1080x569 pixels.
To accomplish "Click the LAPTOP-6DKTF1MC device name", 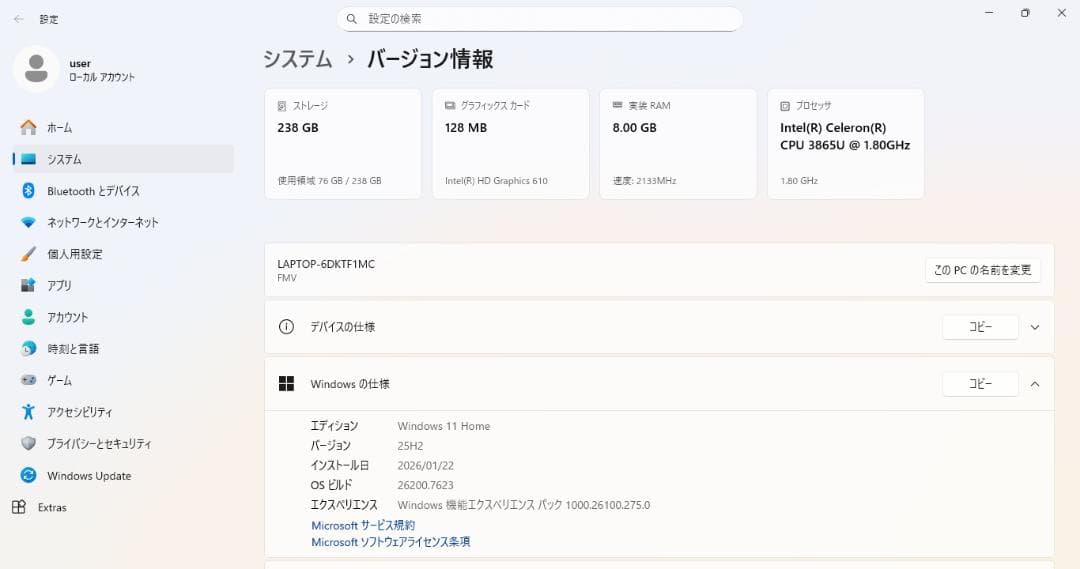I will point(326,264).
